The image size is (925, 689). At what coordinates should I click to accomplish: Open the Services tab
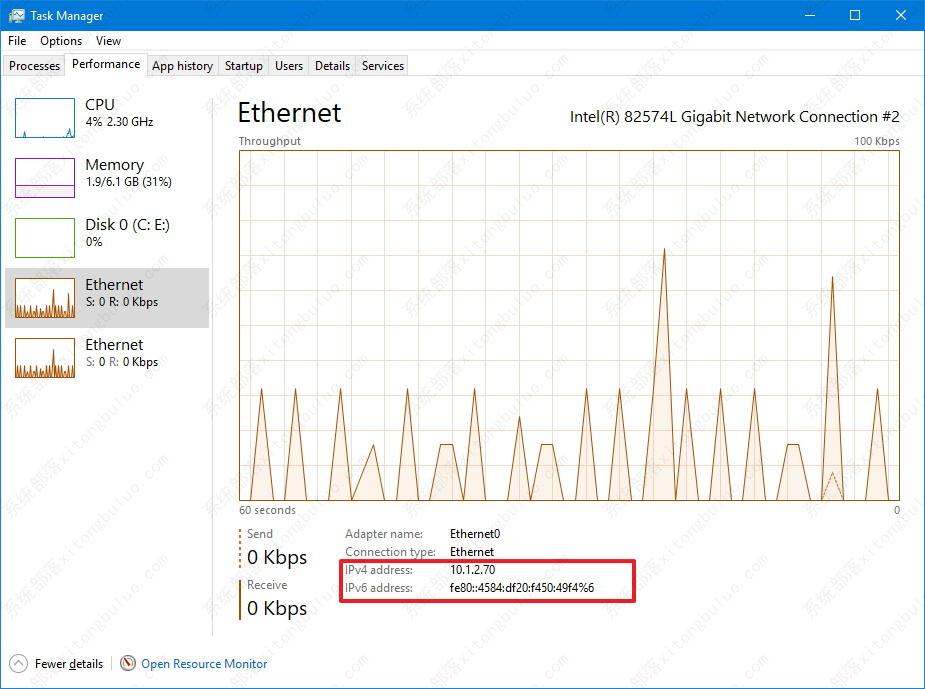click(381, 65)
